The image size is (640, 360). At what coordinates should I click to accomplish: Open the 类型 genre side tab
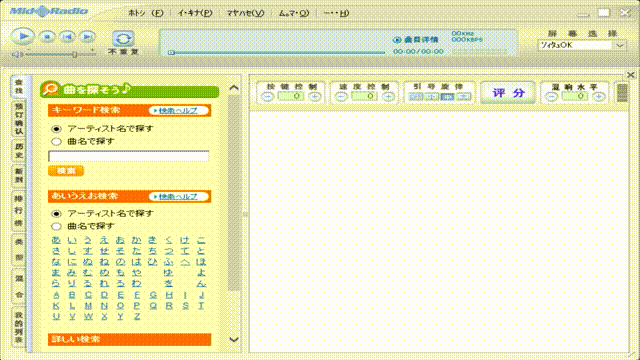tap(19, 250)
